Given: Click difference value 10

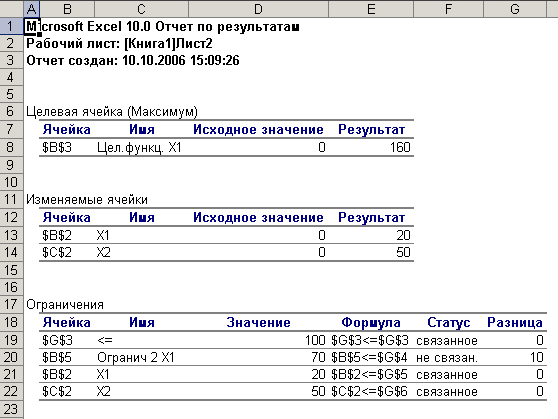Looking at the screenshot, I should click(536, 357).
